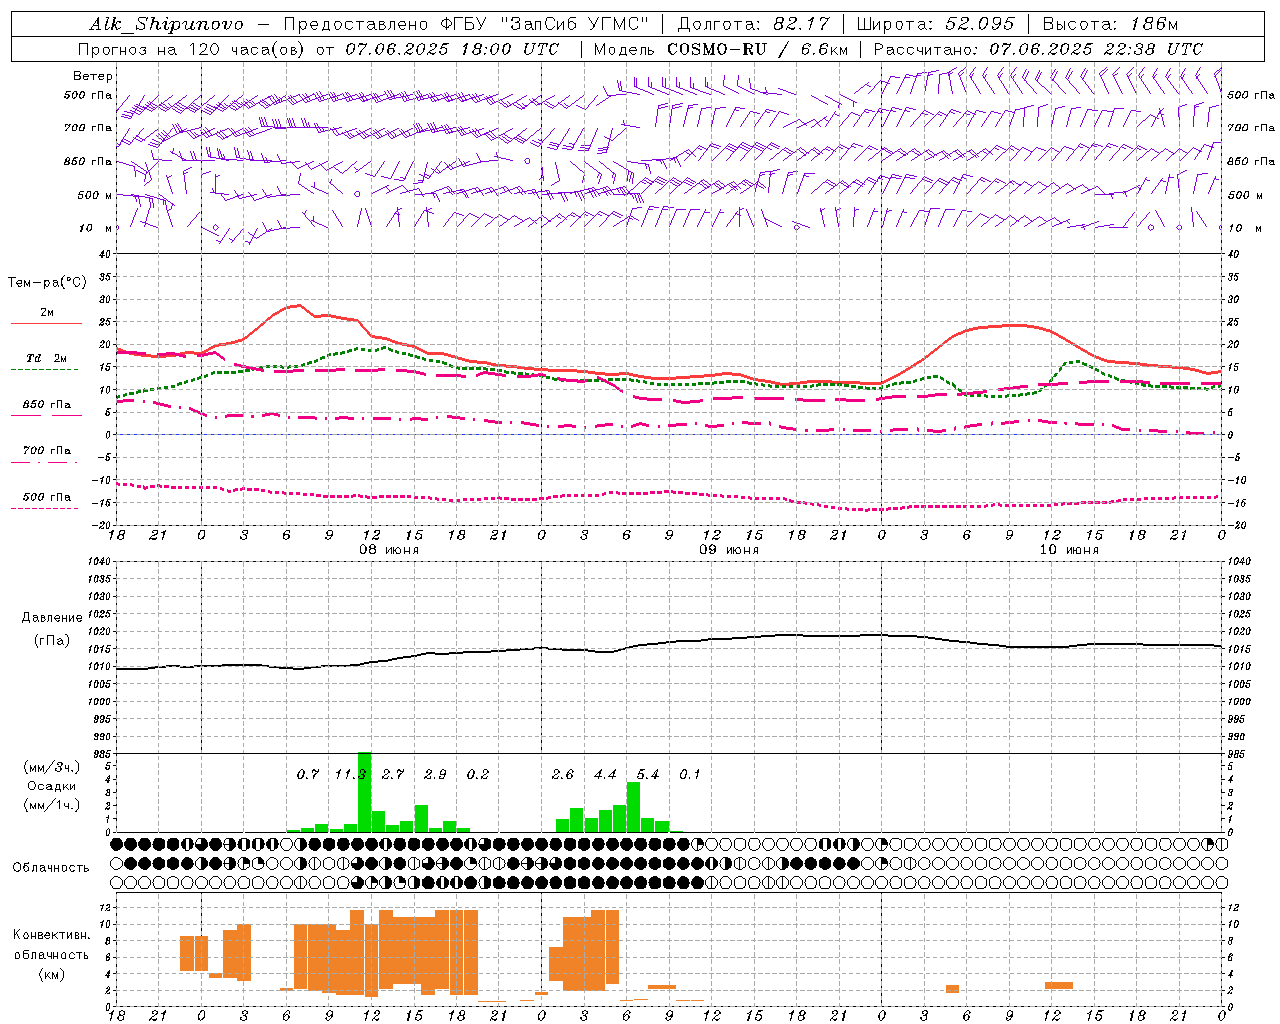Screen dimensions: 1280x1024
Task: Click the tallest green precipitation bar
Action: pos(364,792)
